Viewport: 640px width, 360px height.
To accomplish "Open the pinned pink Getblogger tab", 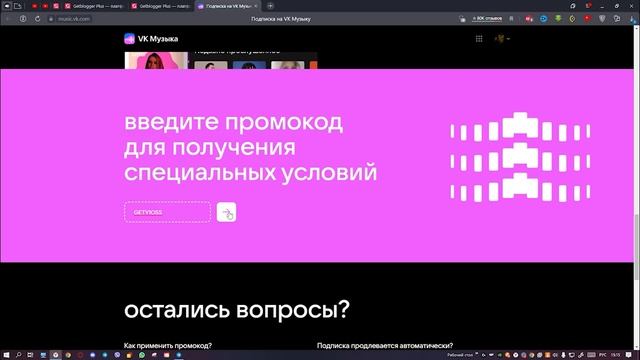I will tap(56, 6).
